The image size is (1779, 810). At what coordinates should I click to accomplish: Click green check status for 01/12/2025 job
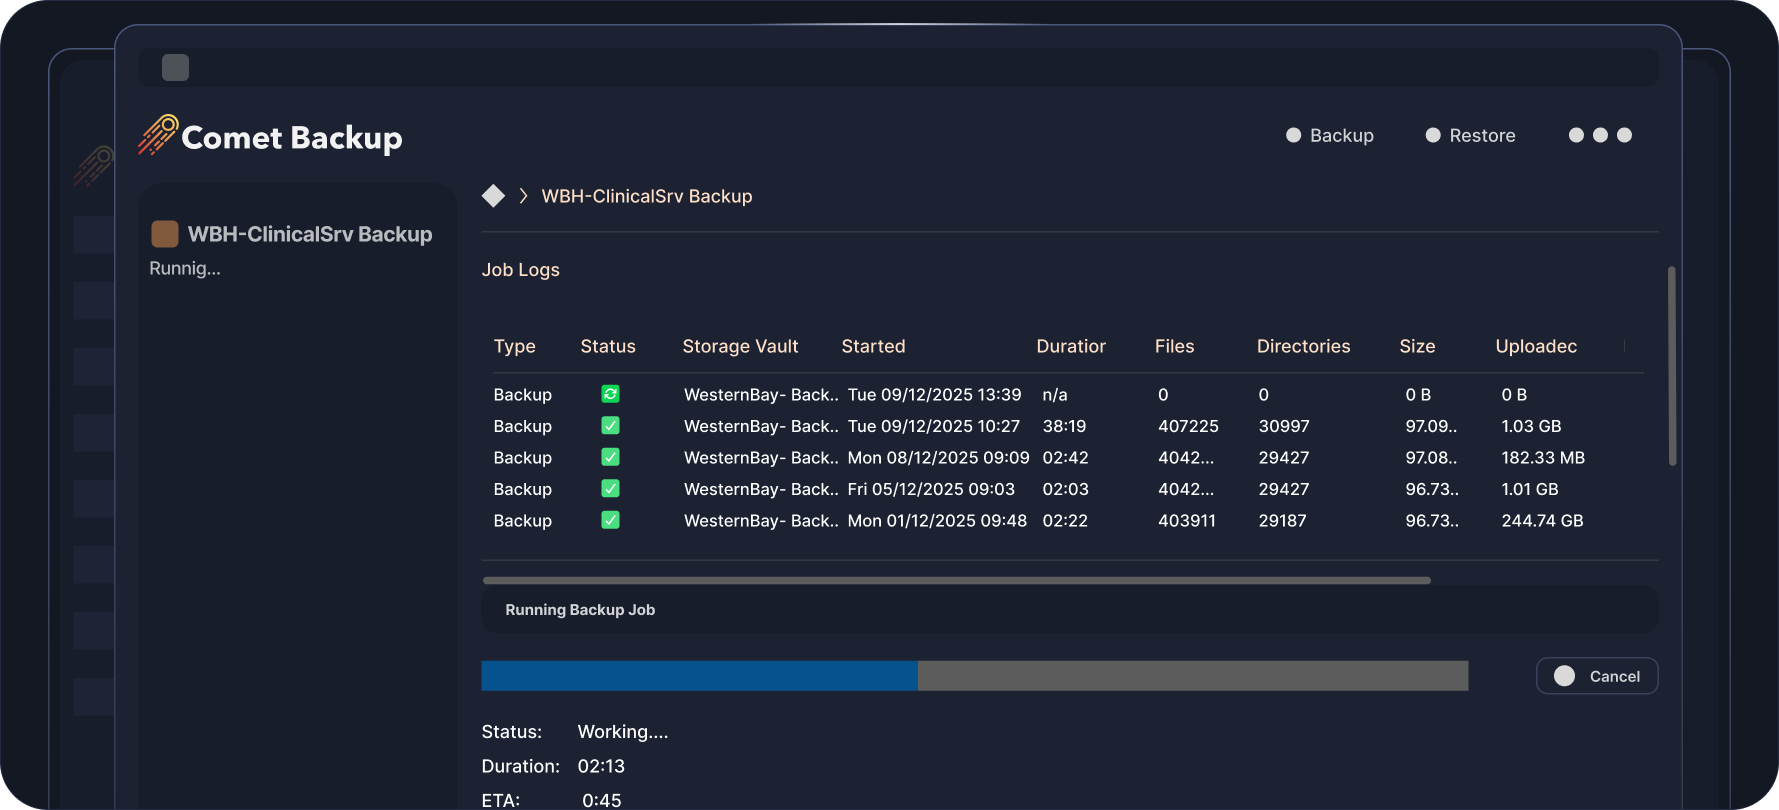point(610,520)
